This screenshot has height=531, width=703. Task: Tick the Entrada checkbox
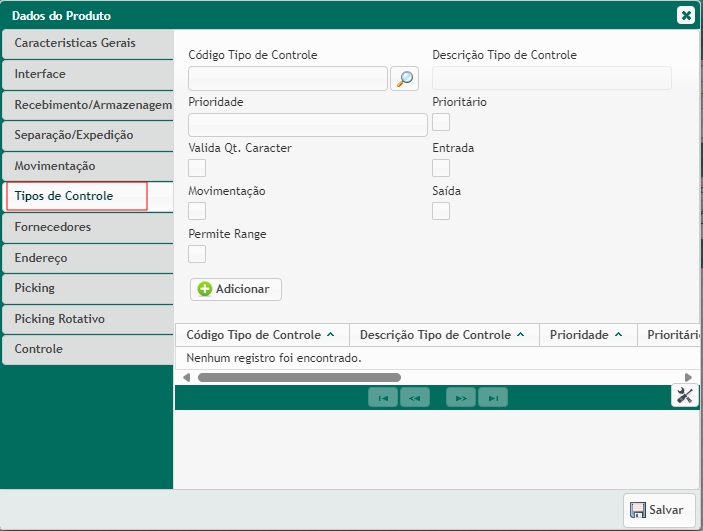441,168
